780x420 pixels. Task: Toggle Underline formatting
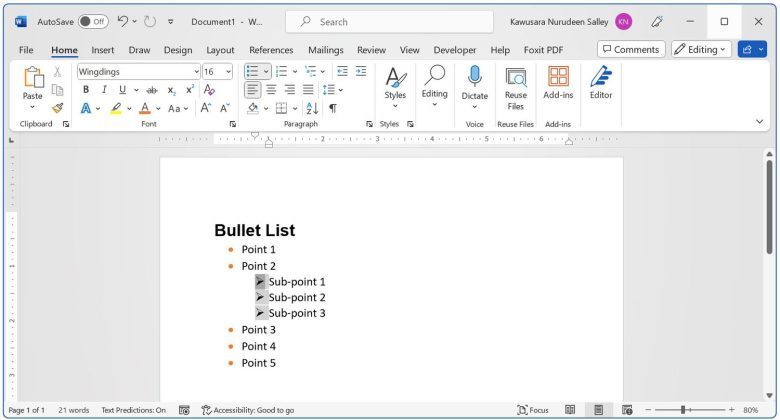tap(122, 90)
